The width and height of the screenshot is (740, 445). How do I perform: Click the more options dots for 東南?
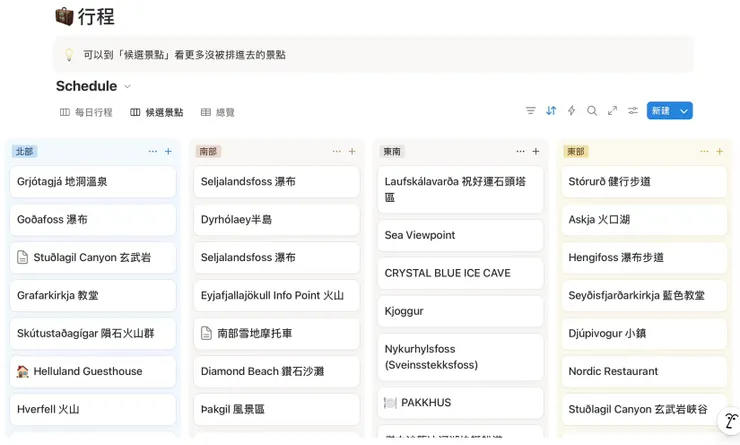point(520,151)
